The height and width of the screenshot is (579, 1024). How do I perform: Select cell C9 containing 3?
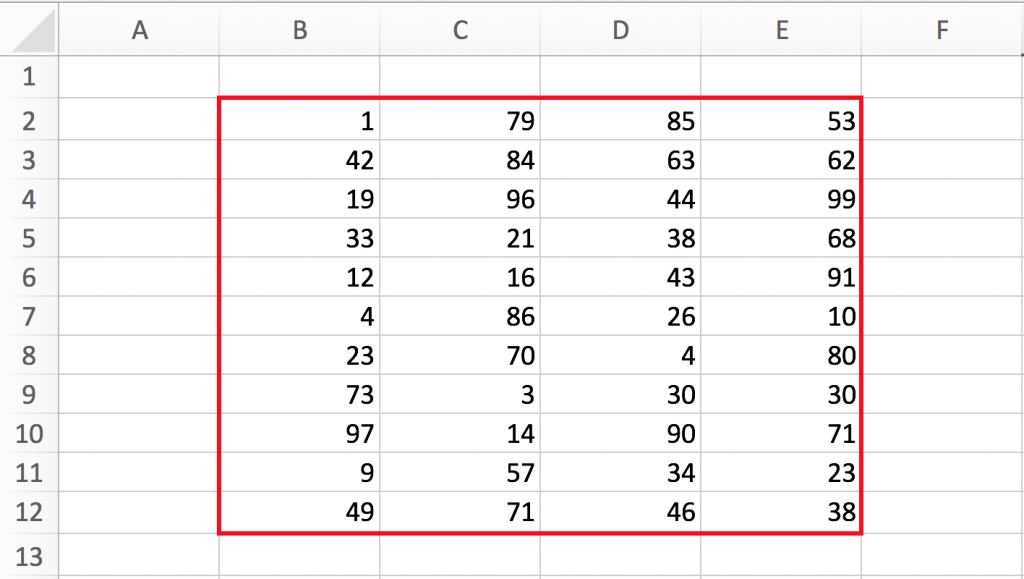460,394
